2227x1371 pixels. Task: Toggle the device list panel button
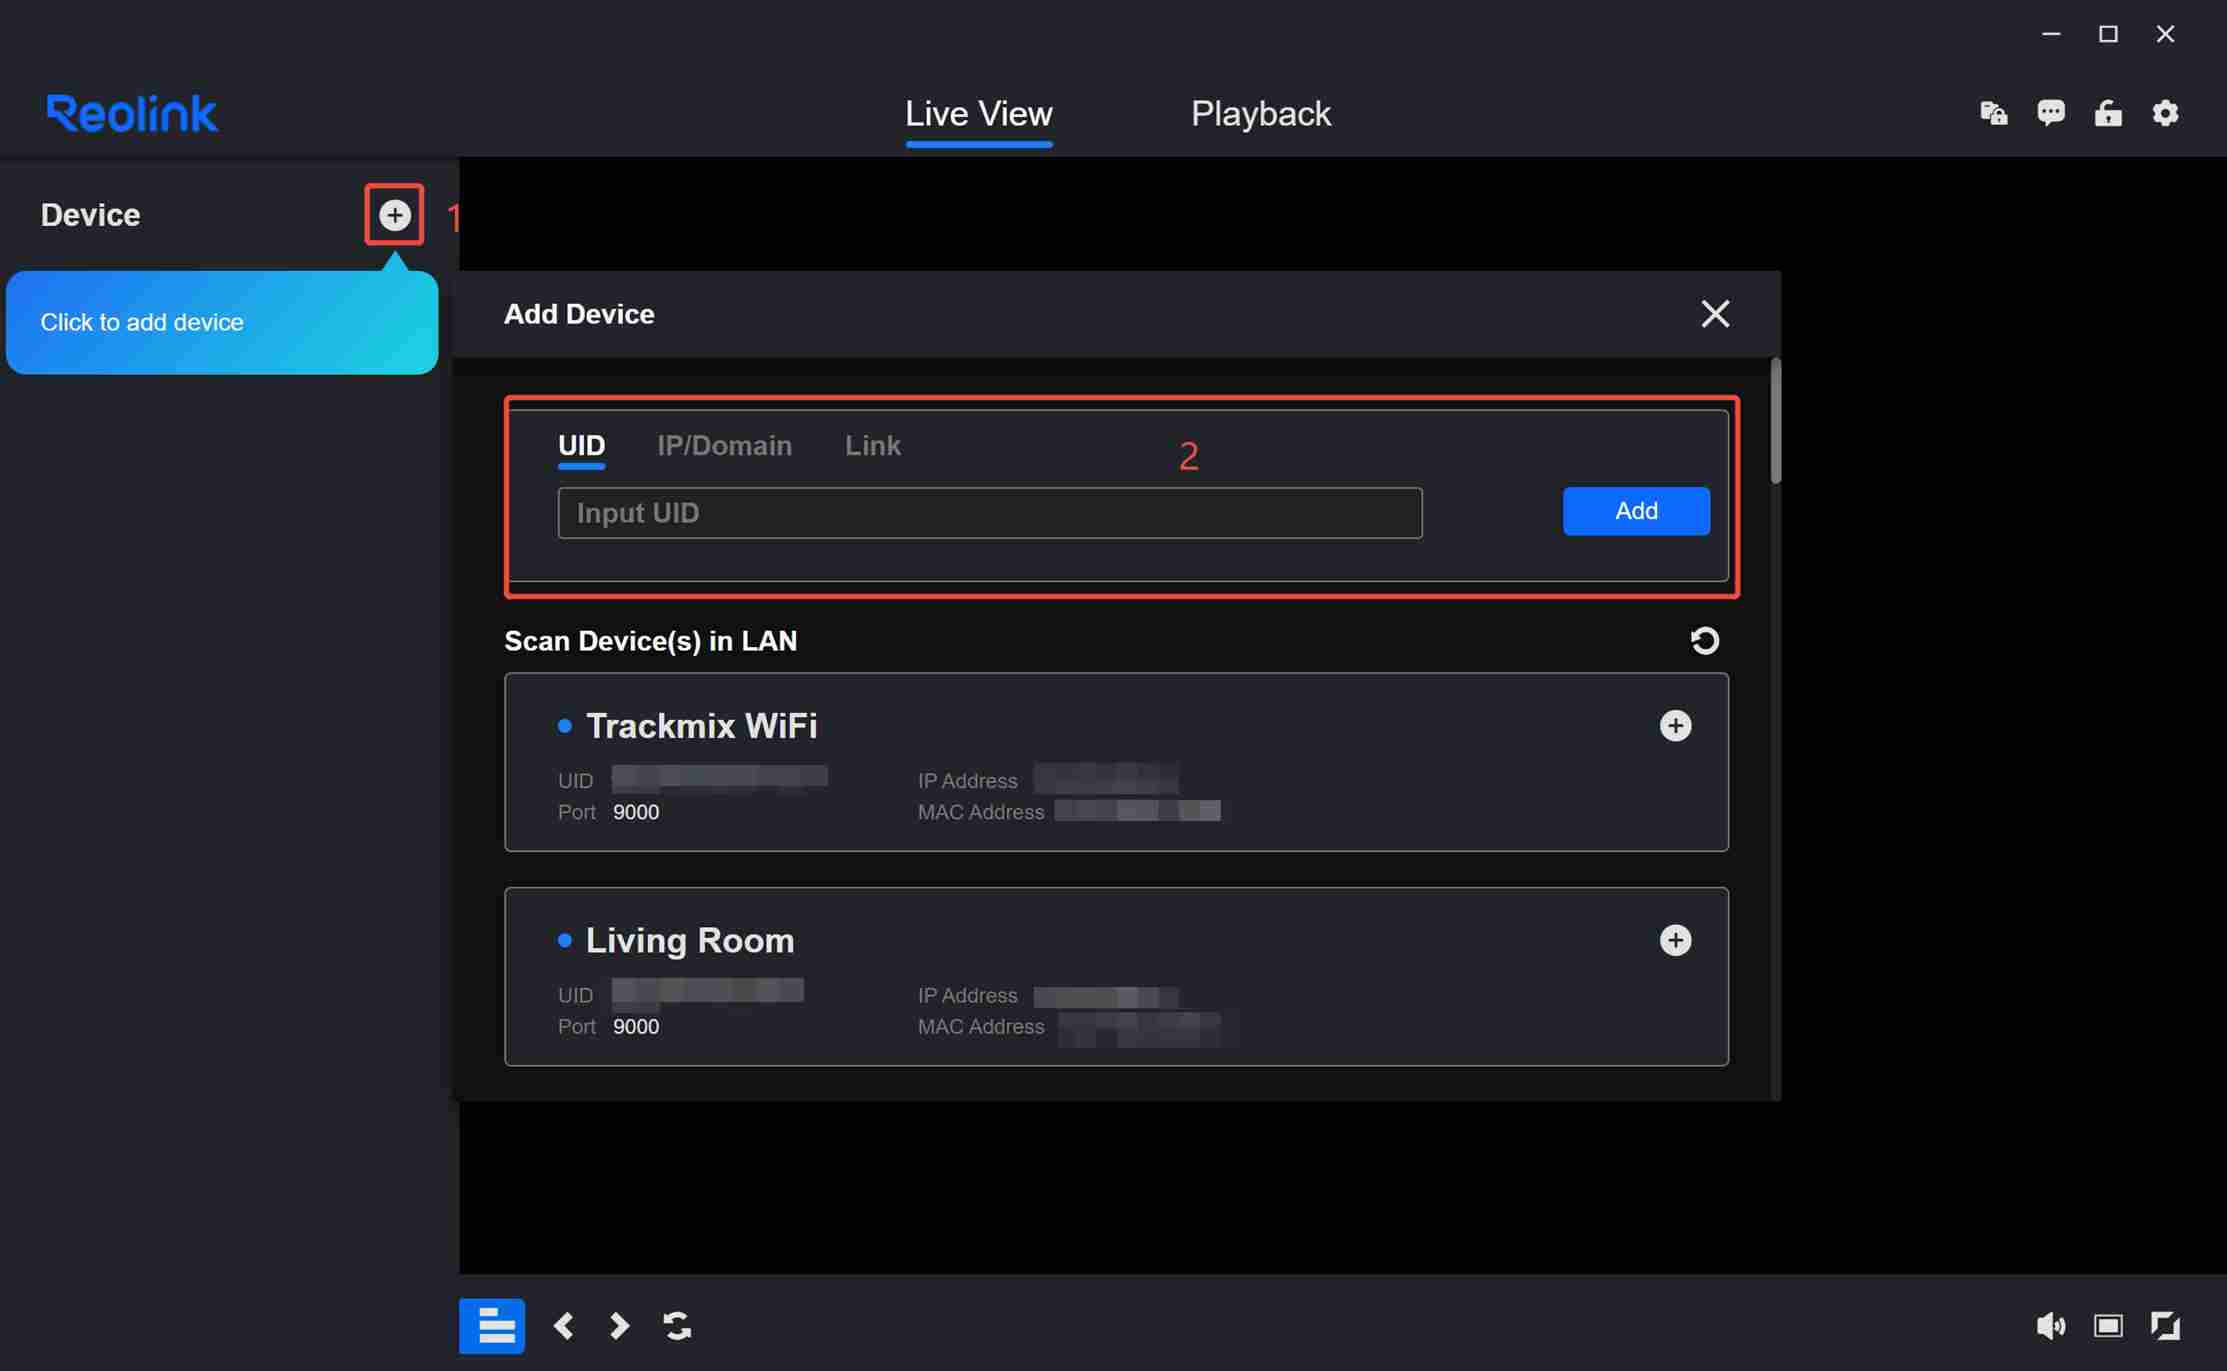point(492,1326)
